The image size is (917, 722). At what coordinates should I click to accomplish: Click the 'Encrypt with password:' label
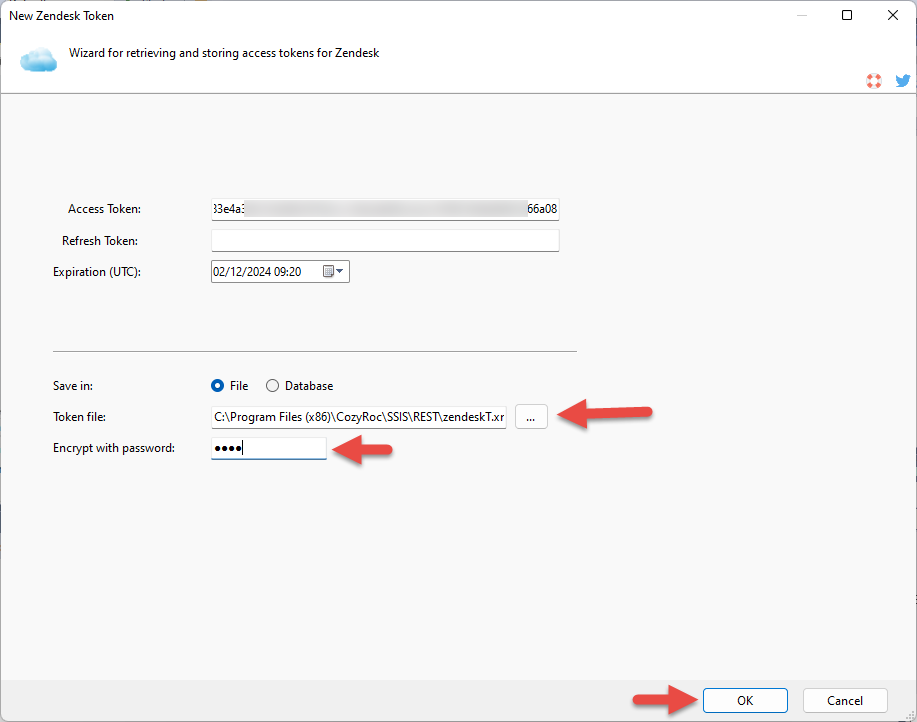click(x=114, y=448)
